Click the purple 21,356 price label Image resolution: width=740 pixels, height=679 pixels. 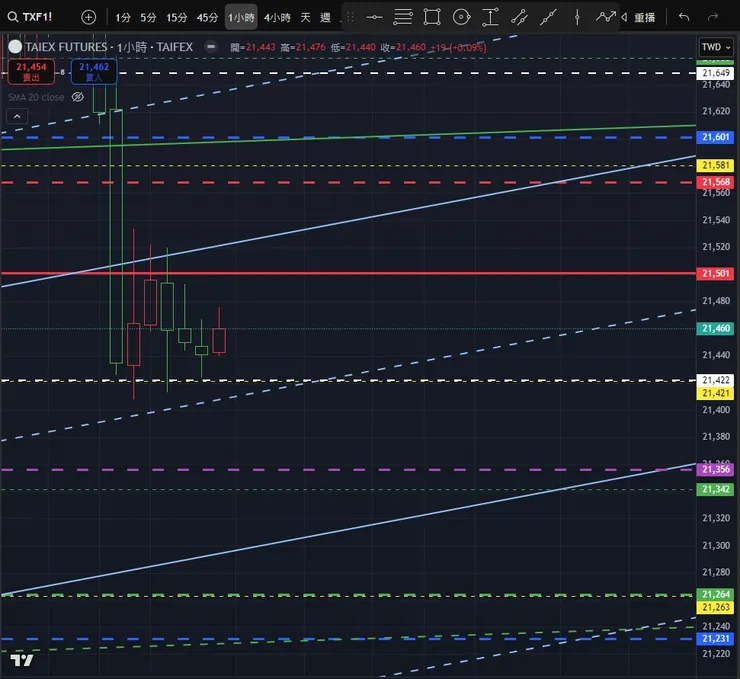pos(715,469)
